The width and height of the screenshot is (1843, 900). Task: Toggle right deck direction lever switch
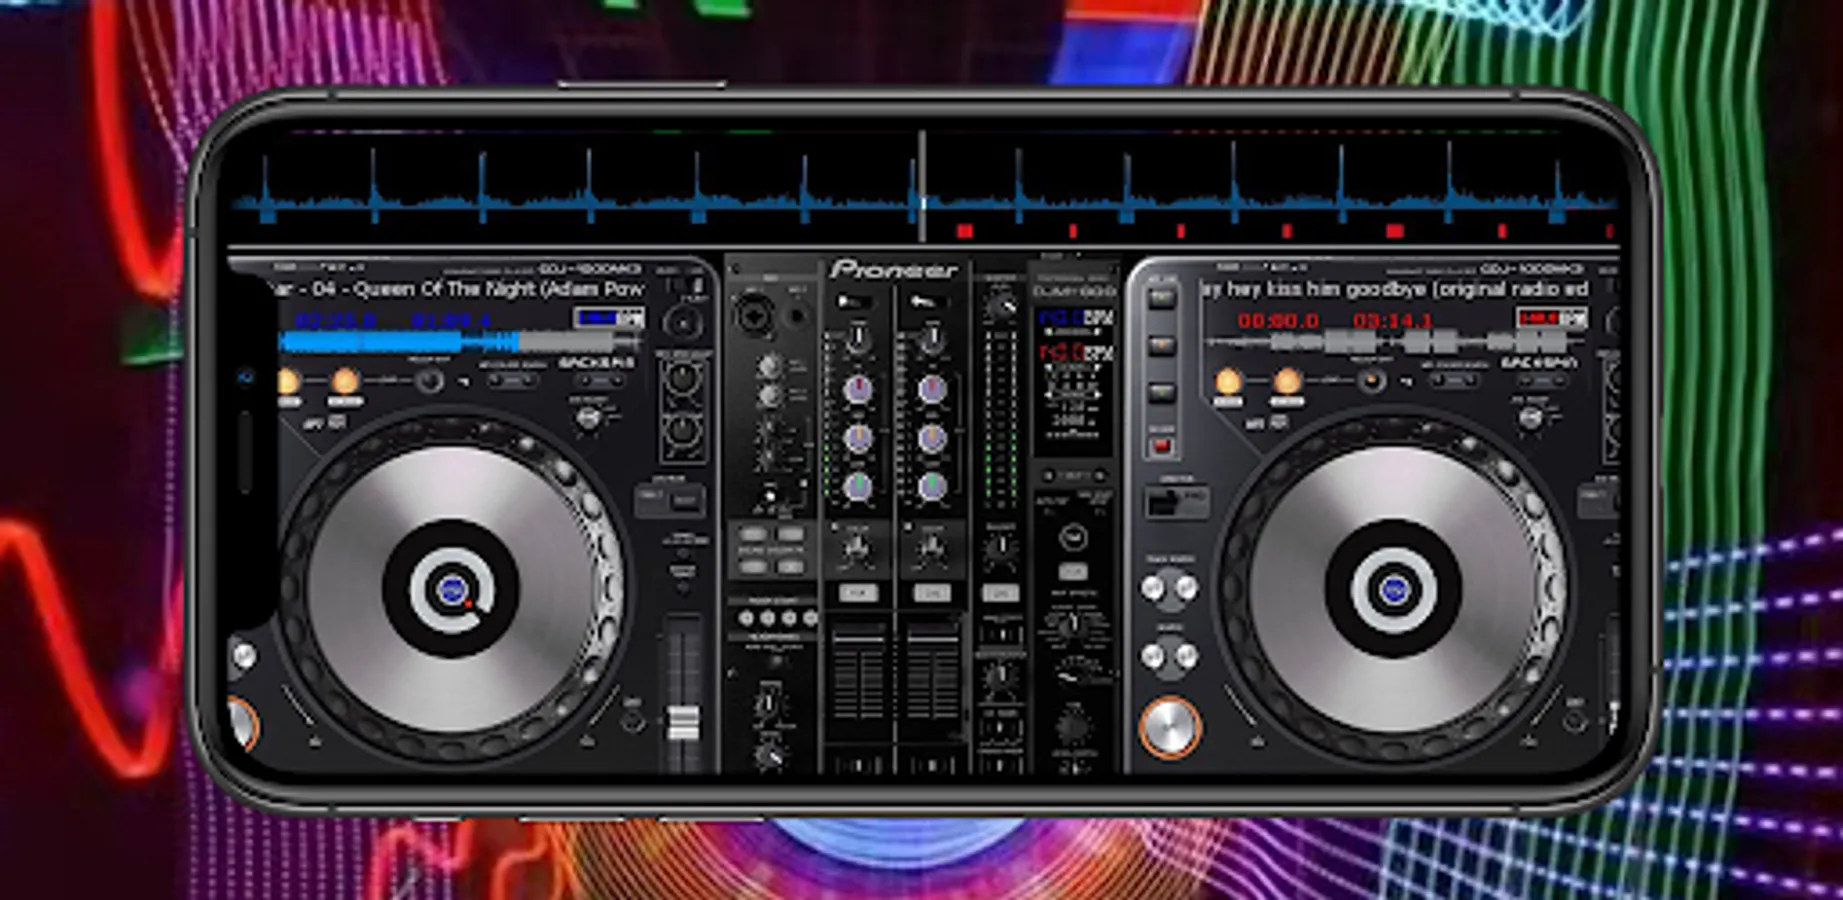click(1175, 502)
